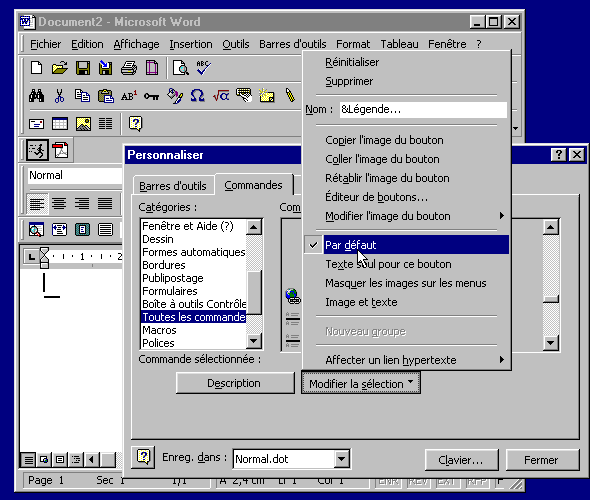Screen dimensions: 590x500
Task: Toggle align right
Action: (x=82, y=204)
